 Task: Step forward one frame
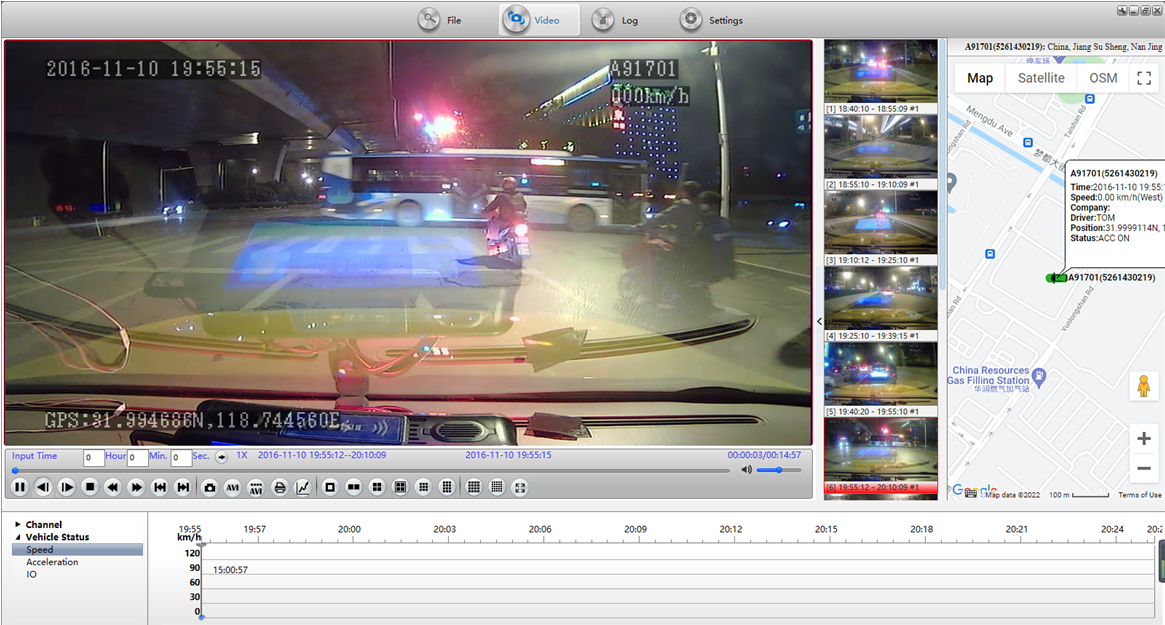coord(66,488)
